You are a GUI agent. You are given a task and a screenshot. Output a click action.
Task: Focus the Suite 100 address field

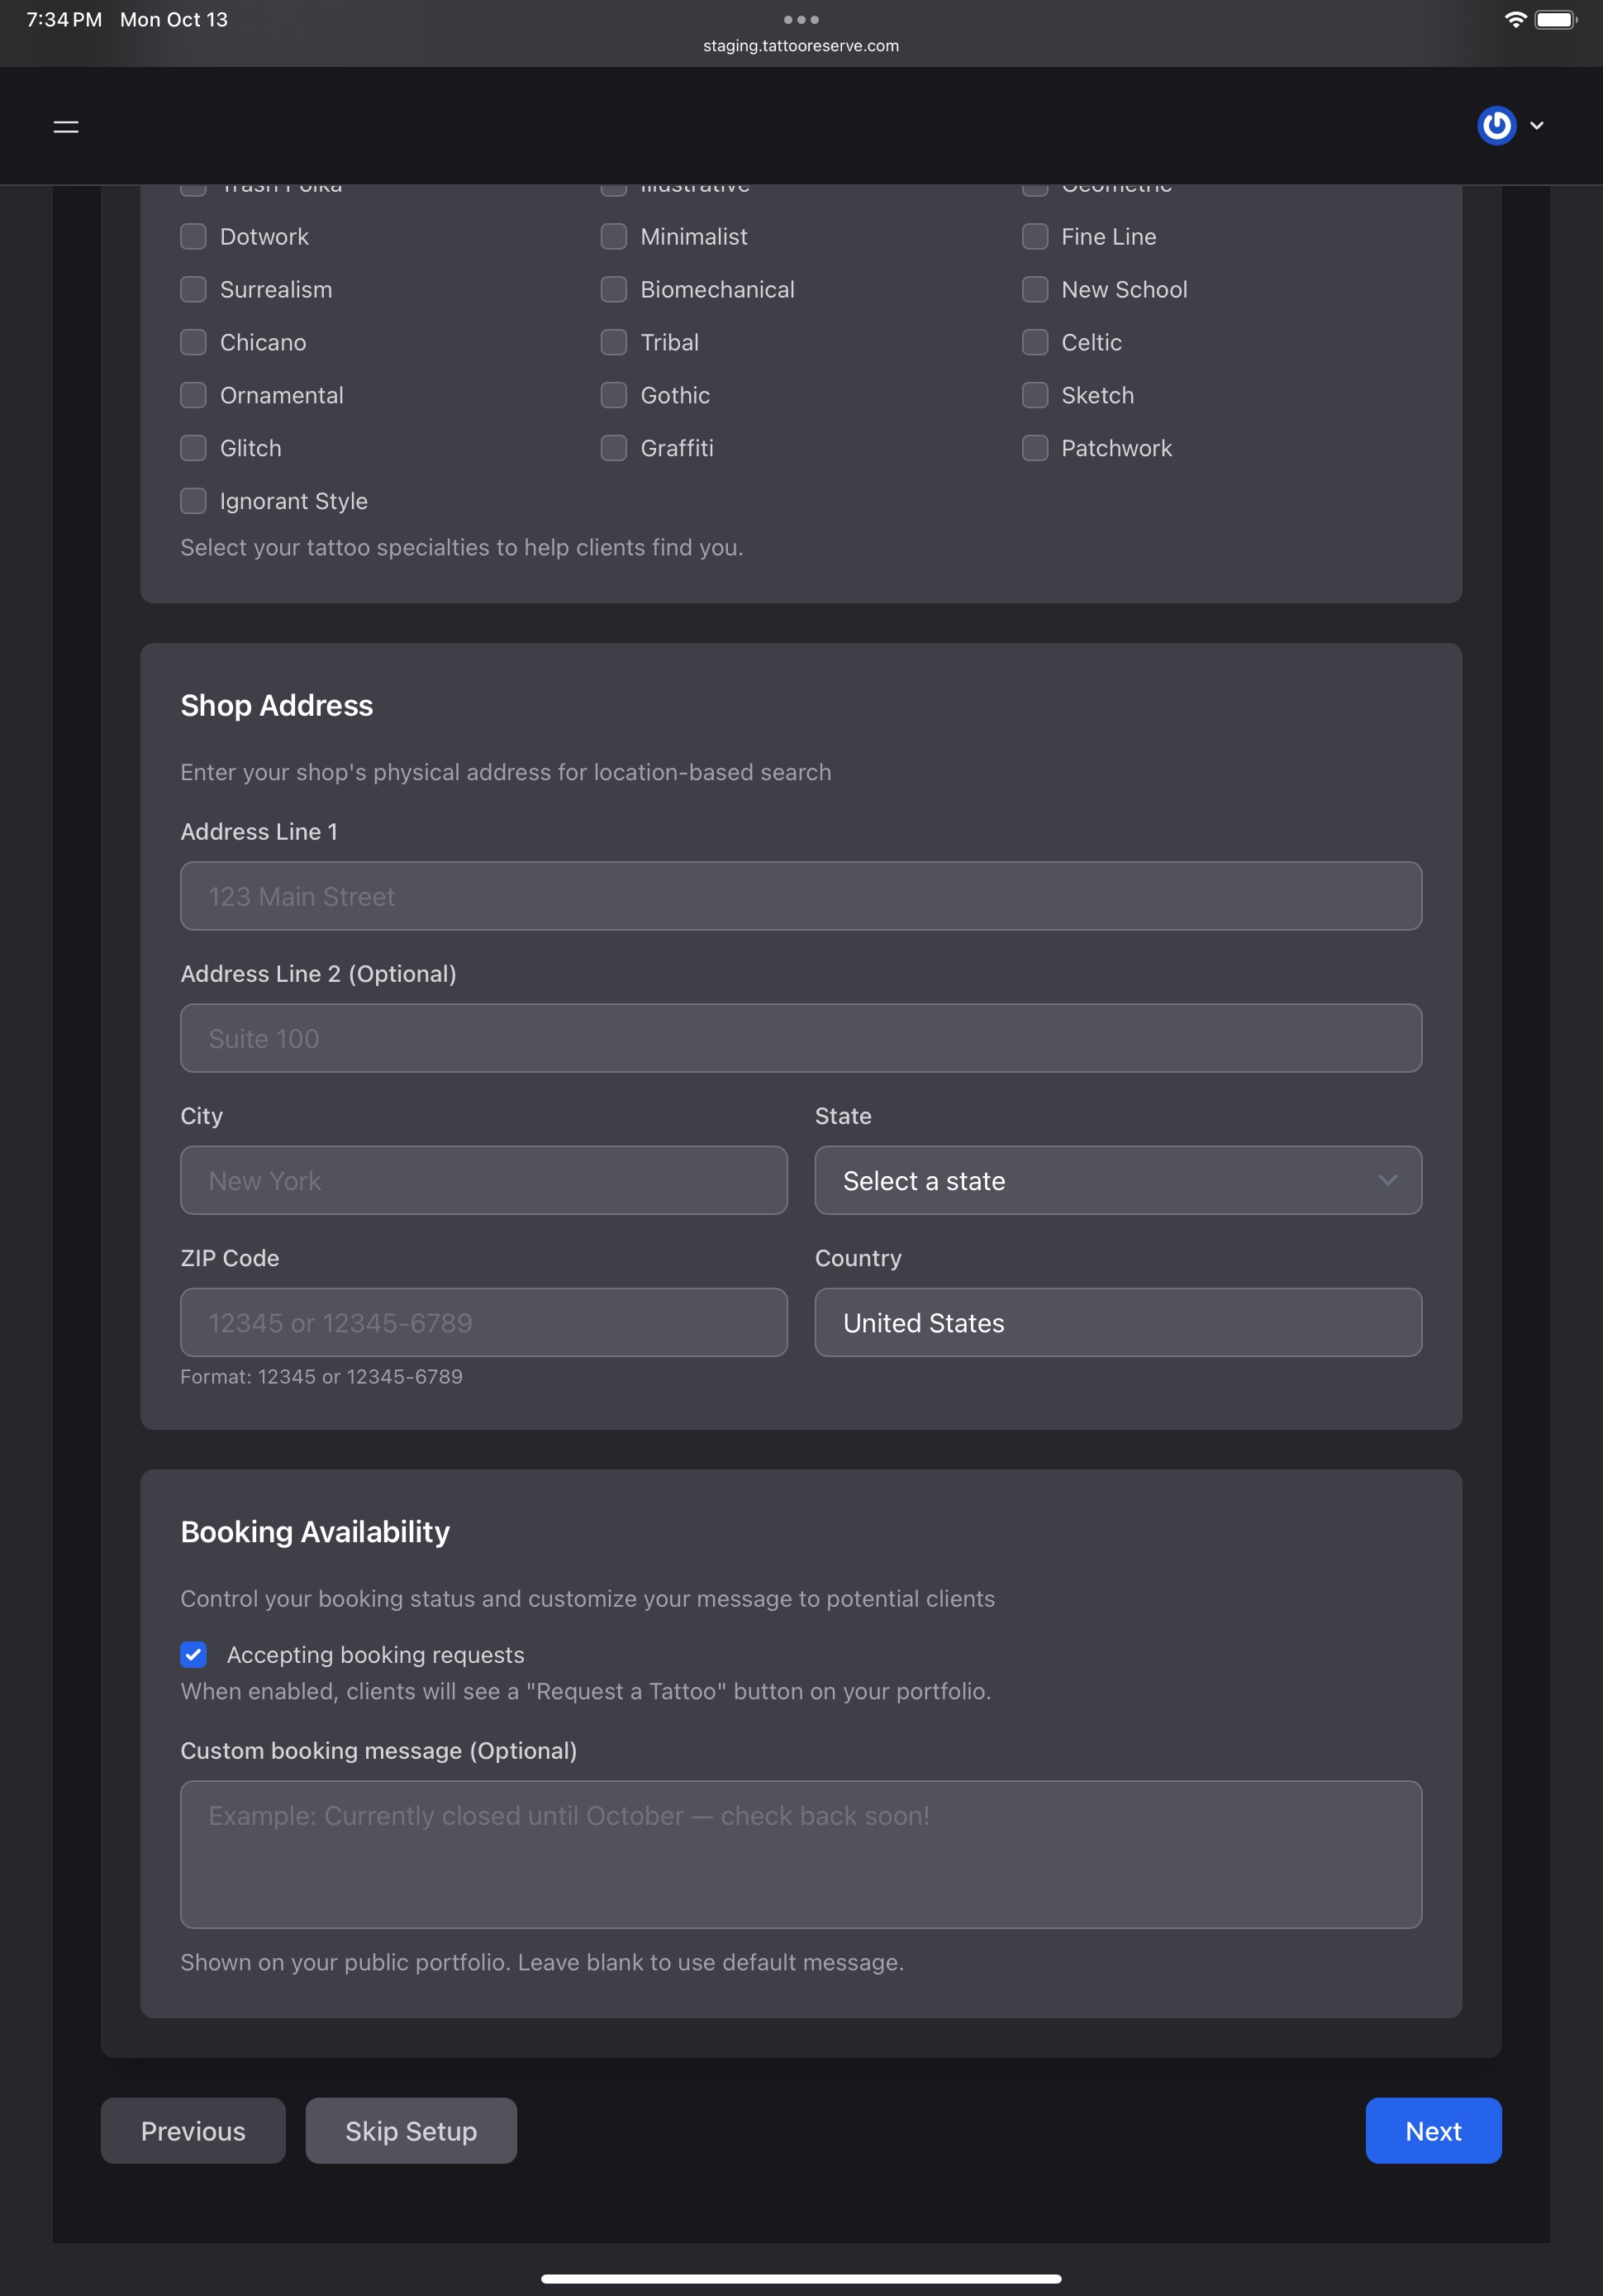coord(801,1039)
